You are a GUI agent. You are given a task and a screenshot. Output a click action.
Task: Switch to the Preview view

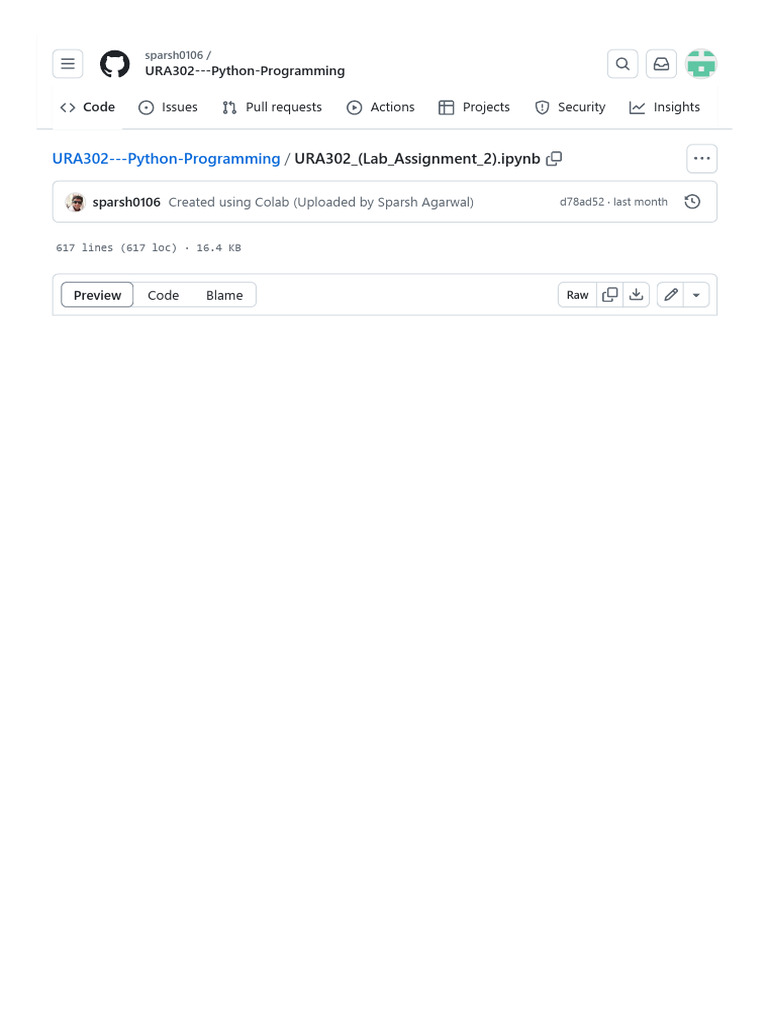tap(97, 295)
